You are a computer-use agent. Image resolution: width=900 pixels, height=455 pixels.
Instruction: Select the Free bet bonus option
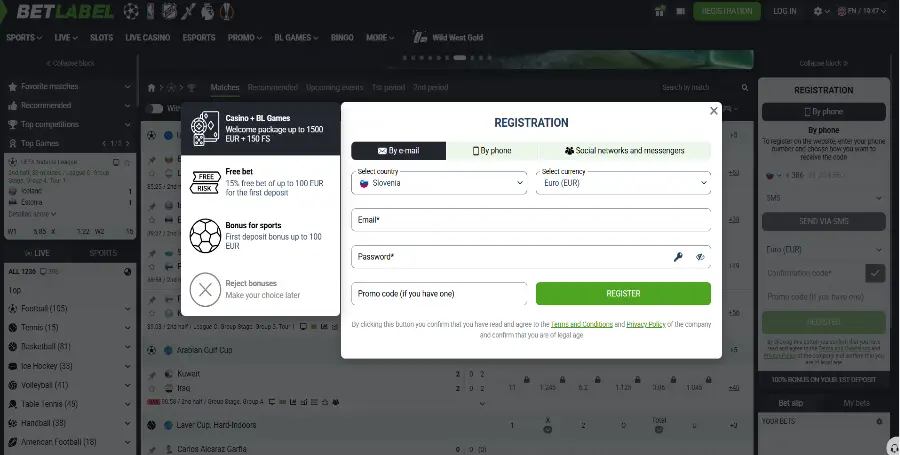tap(261, 182)
